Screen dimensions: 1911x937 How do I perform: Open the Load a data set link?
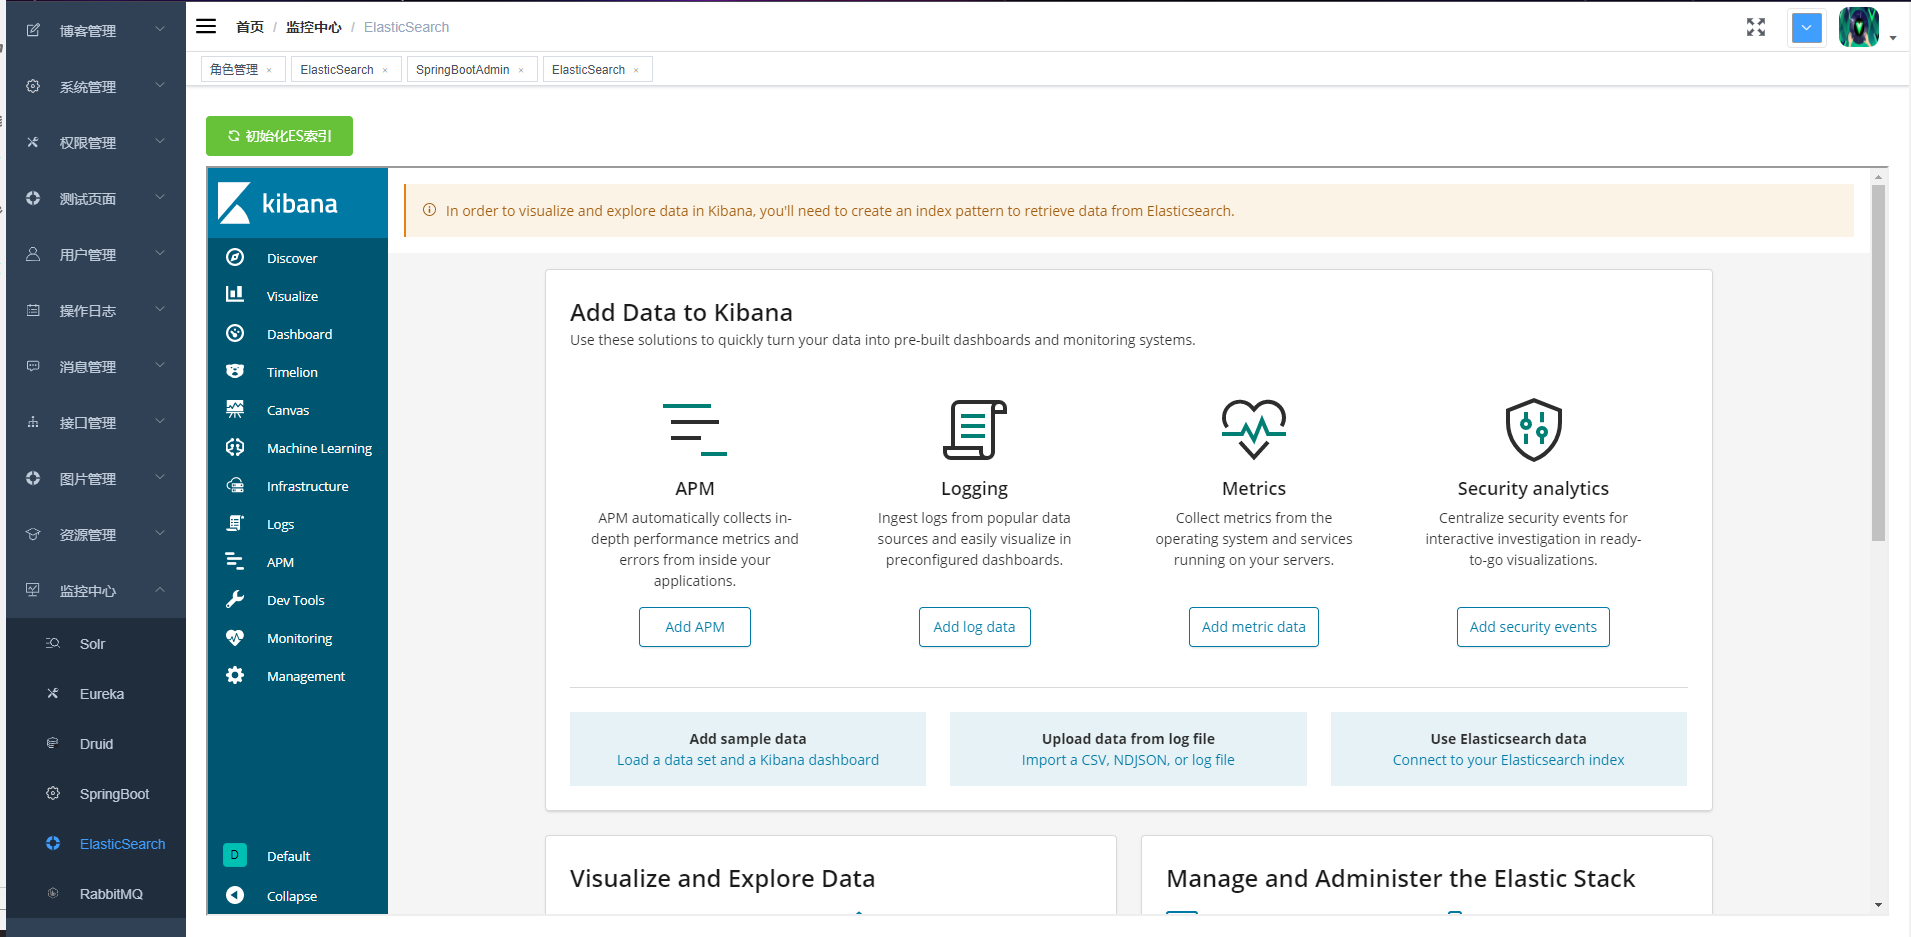[747, 760]
